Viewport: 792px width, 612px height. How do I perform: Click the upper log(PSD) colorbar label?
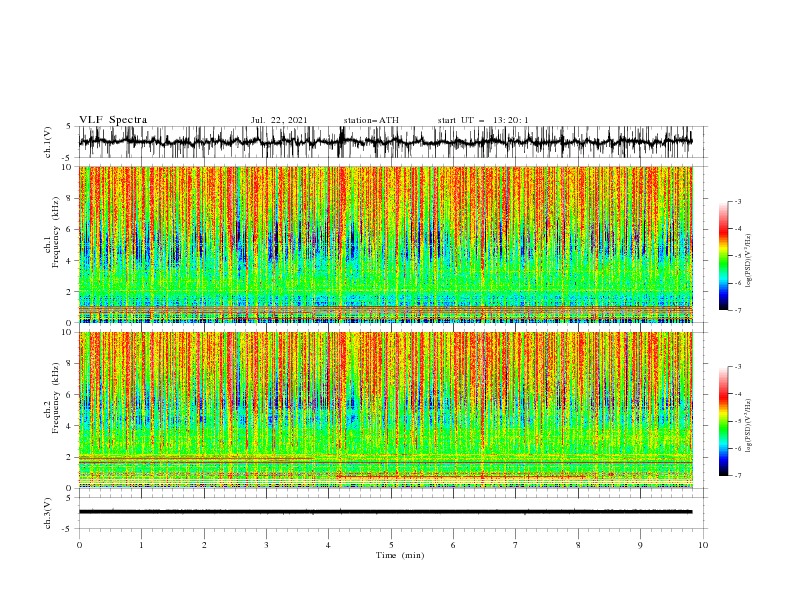point(749,260)
